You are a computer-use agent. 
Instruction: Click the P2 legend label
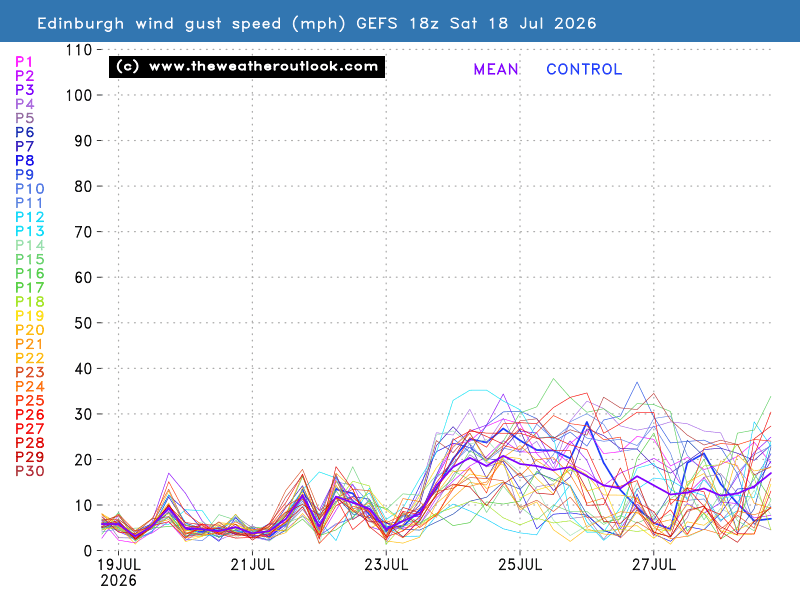point(24,76)
